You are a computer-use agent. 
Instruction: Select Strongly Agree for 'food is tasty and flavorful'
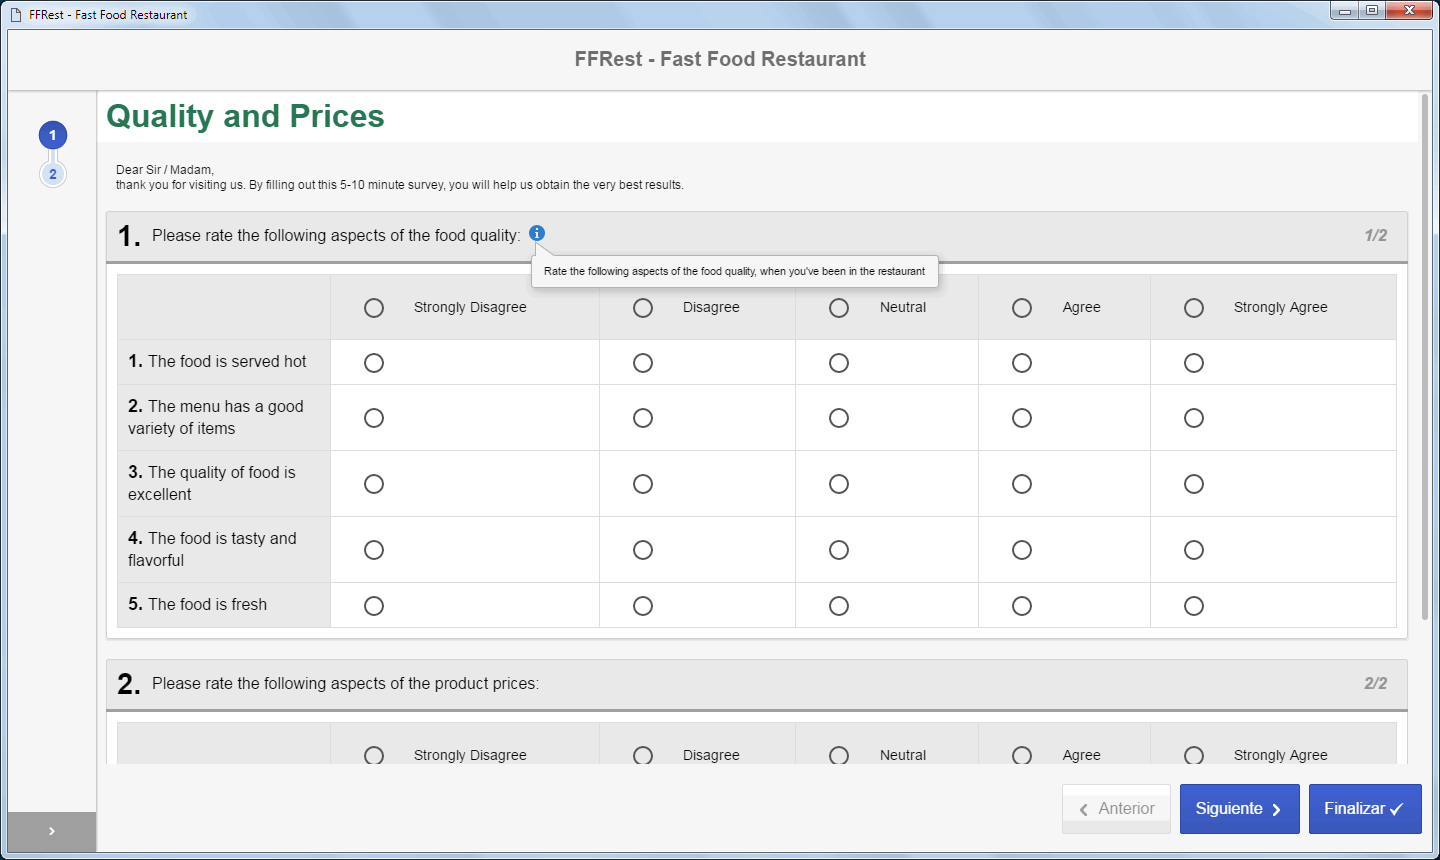(1194, 550)
